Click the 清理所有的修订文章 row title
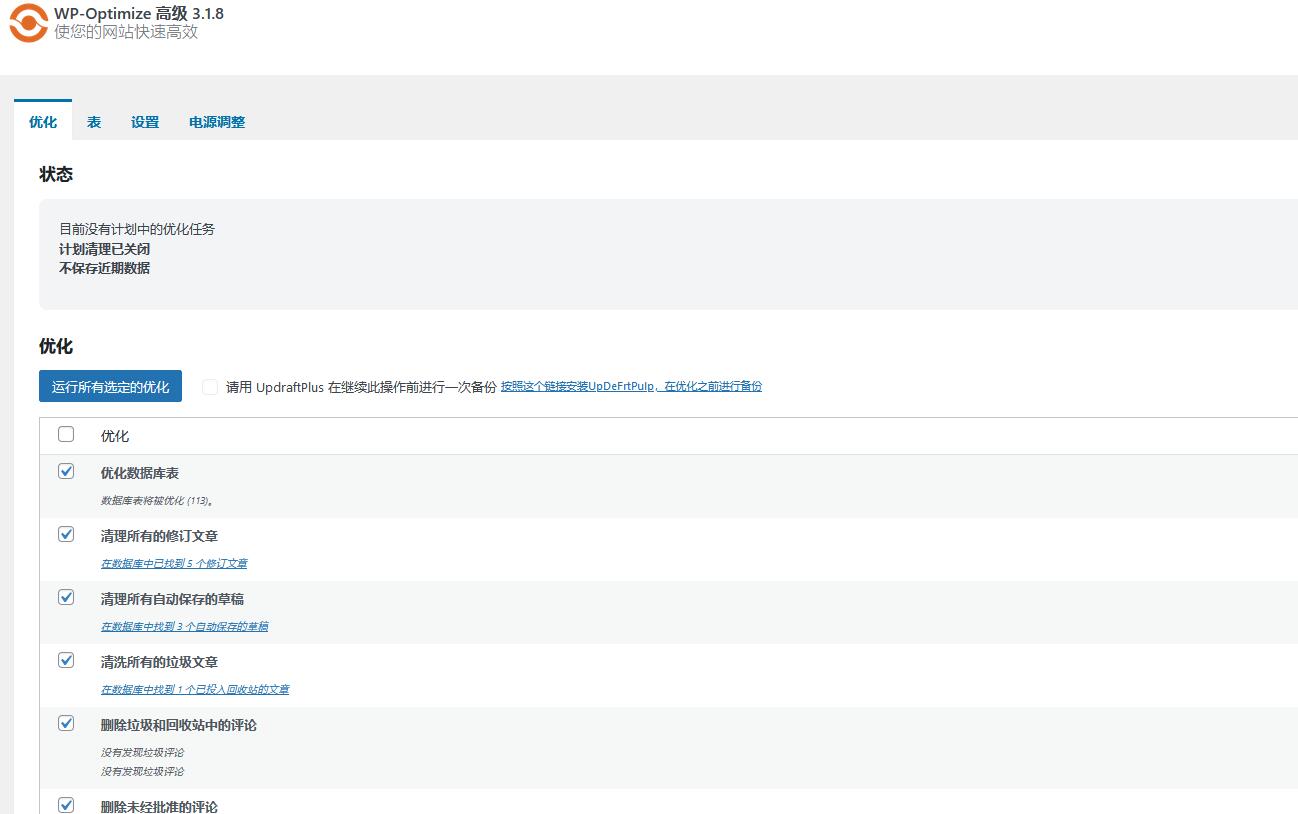Viewport: 1298px width, 814px height. coord(159,536)
